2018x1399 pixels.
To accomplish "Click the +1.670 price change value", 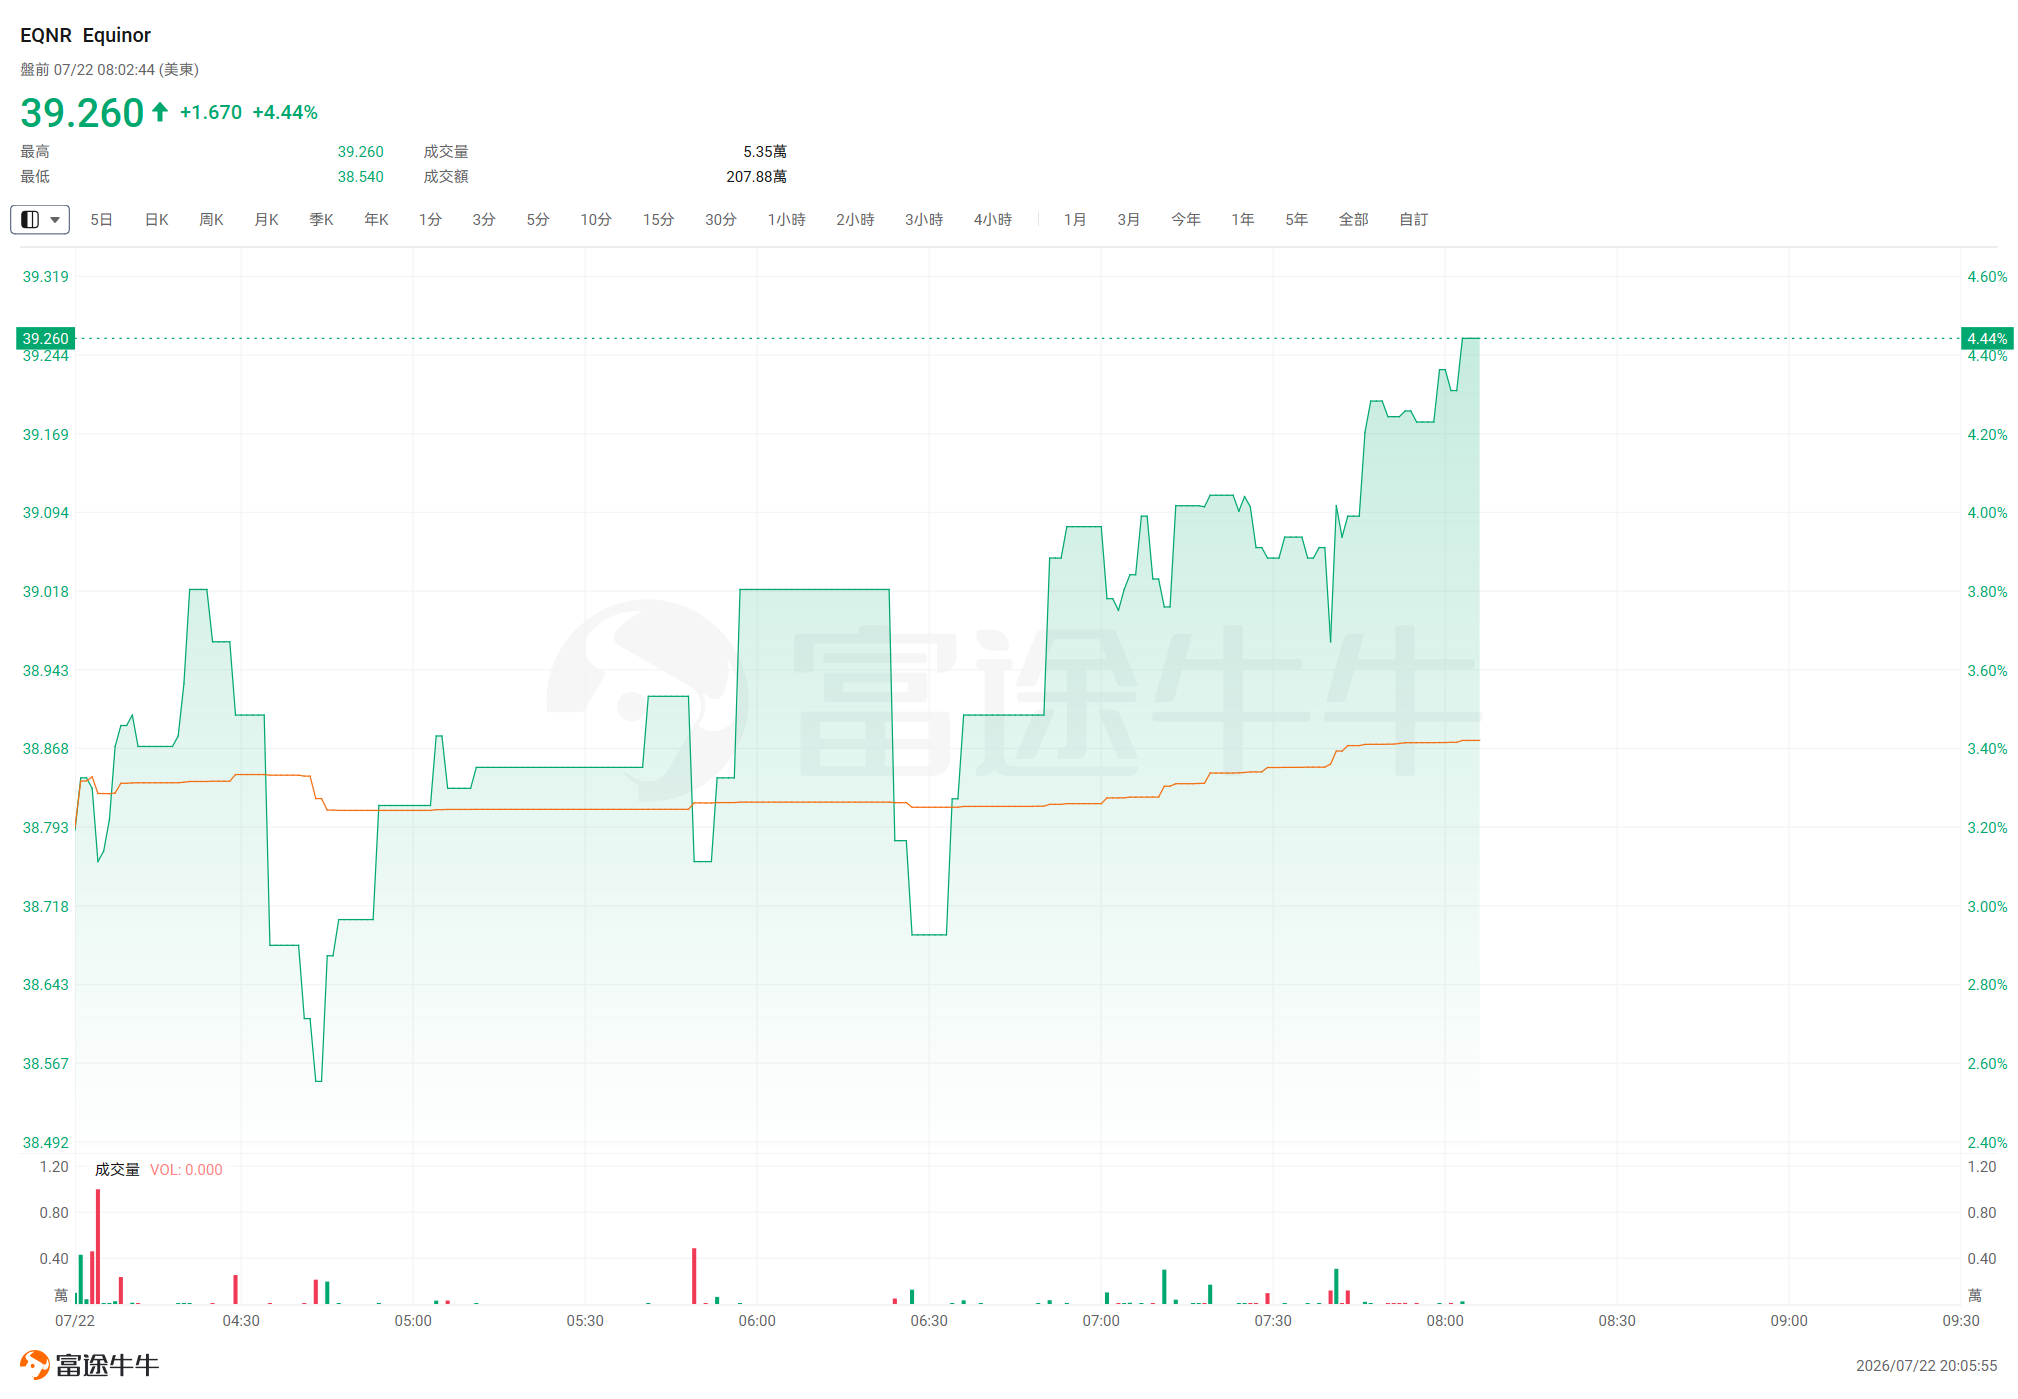I will 211,113.
